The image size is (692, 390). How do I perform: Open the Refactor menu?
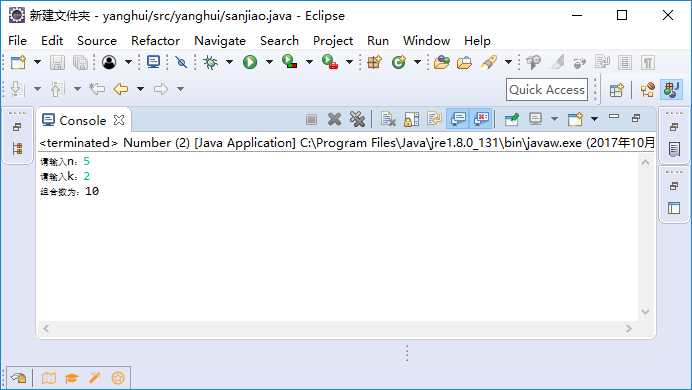click(155, 41)
